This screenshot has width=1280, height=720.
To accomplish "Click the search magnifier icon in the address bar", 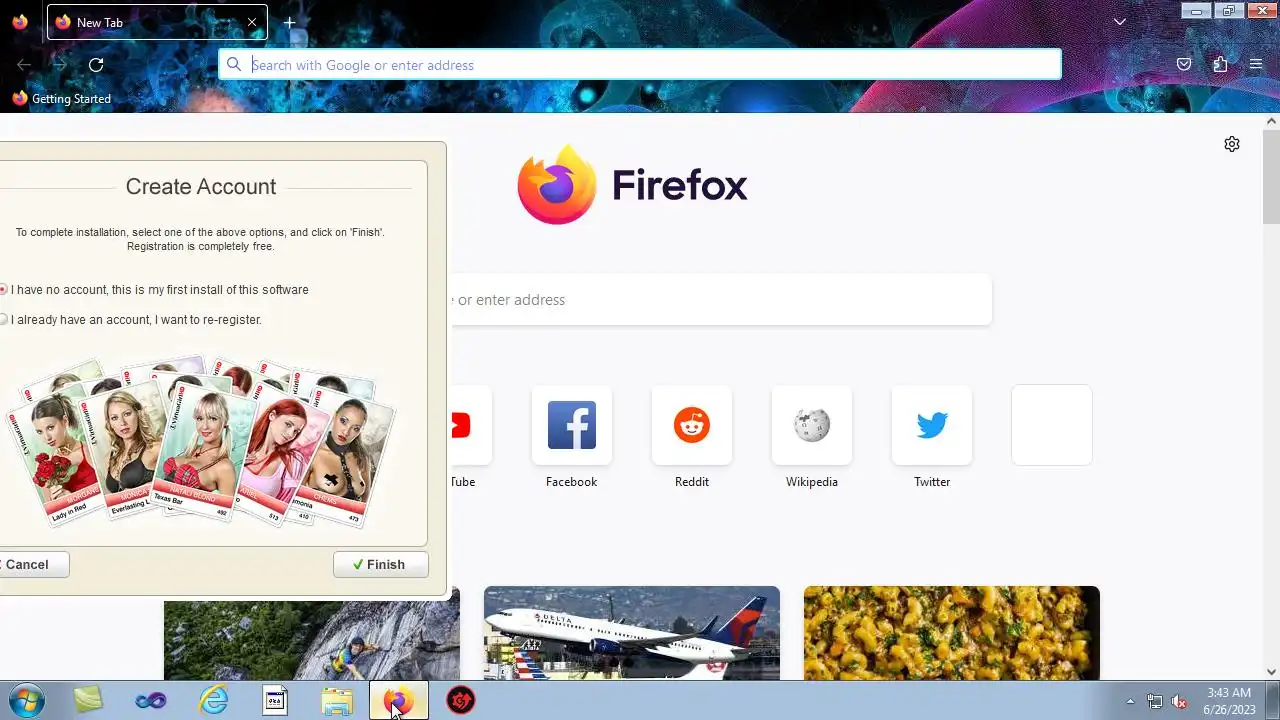I will pos(234,65).
